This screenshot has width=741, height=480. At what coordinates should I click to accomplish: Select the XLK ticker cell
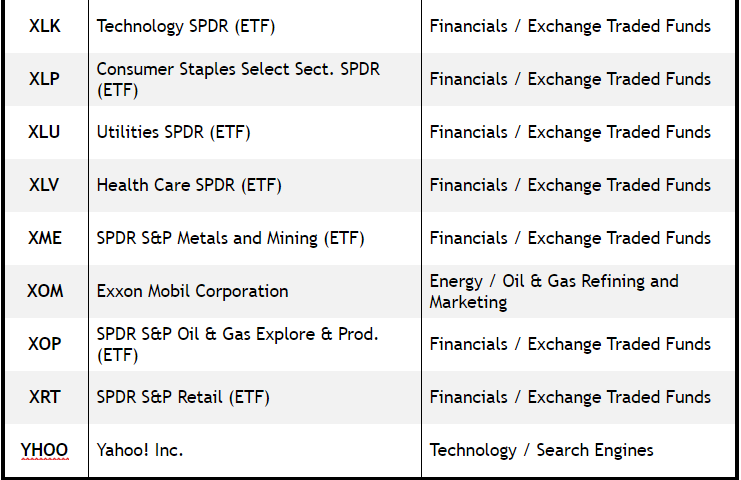point(46,26)
